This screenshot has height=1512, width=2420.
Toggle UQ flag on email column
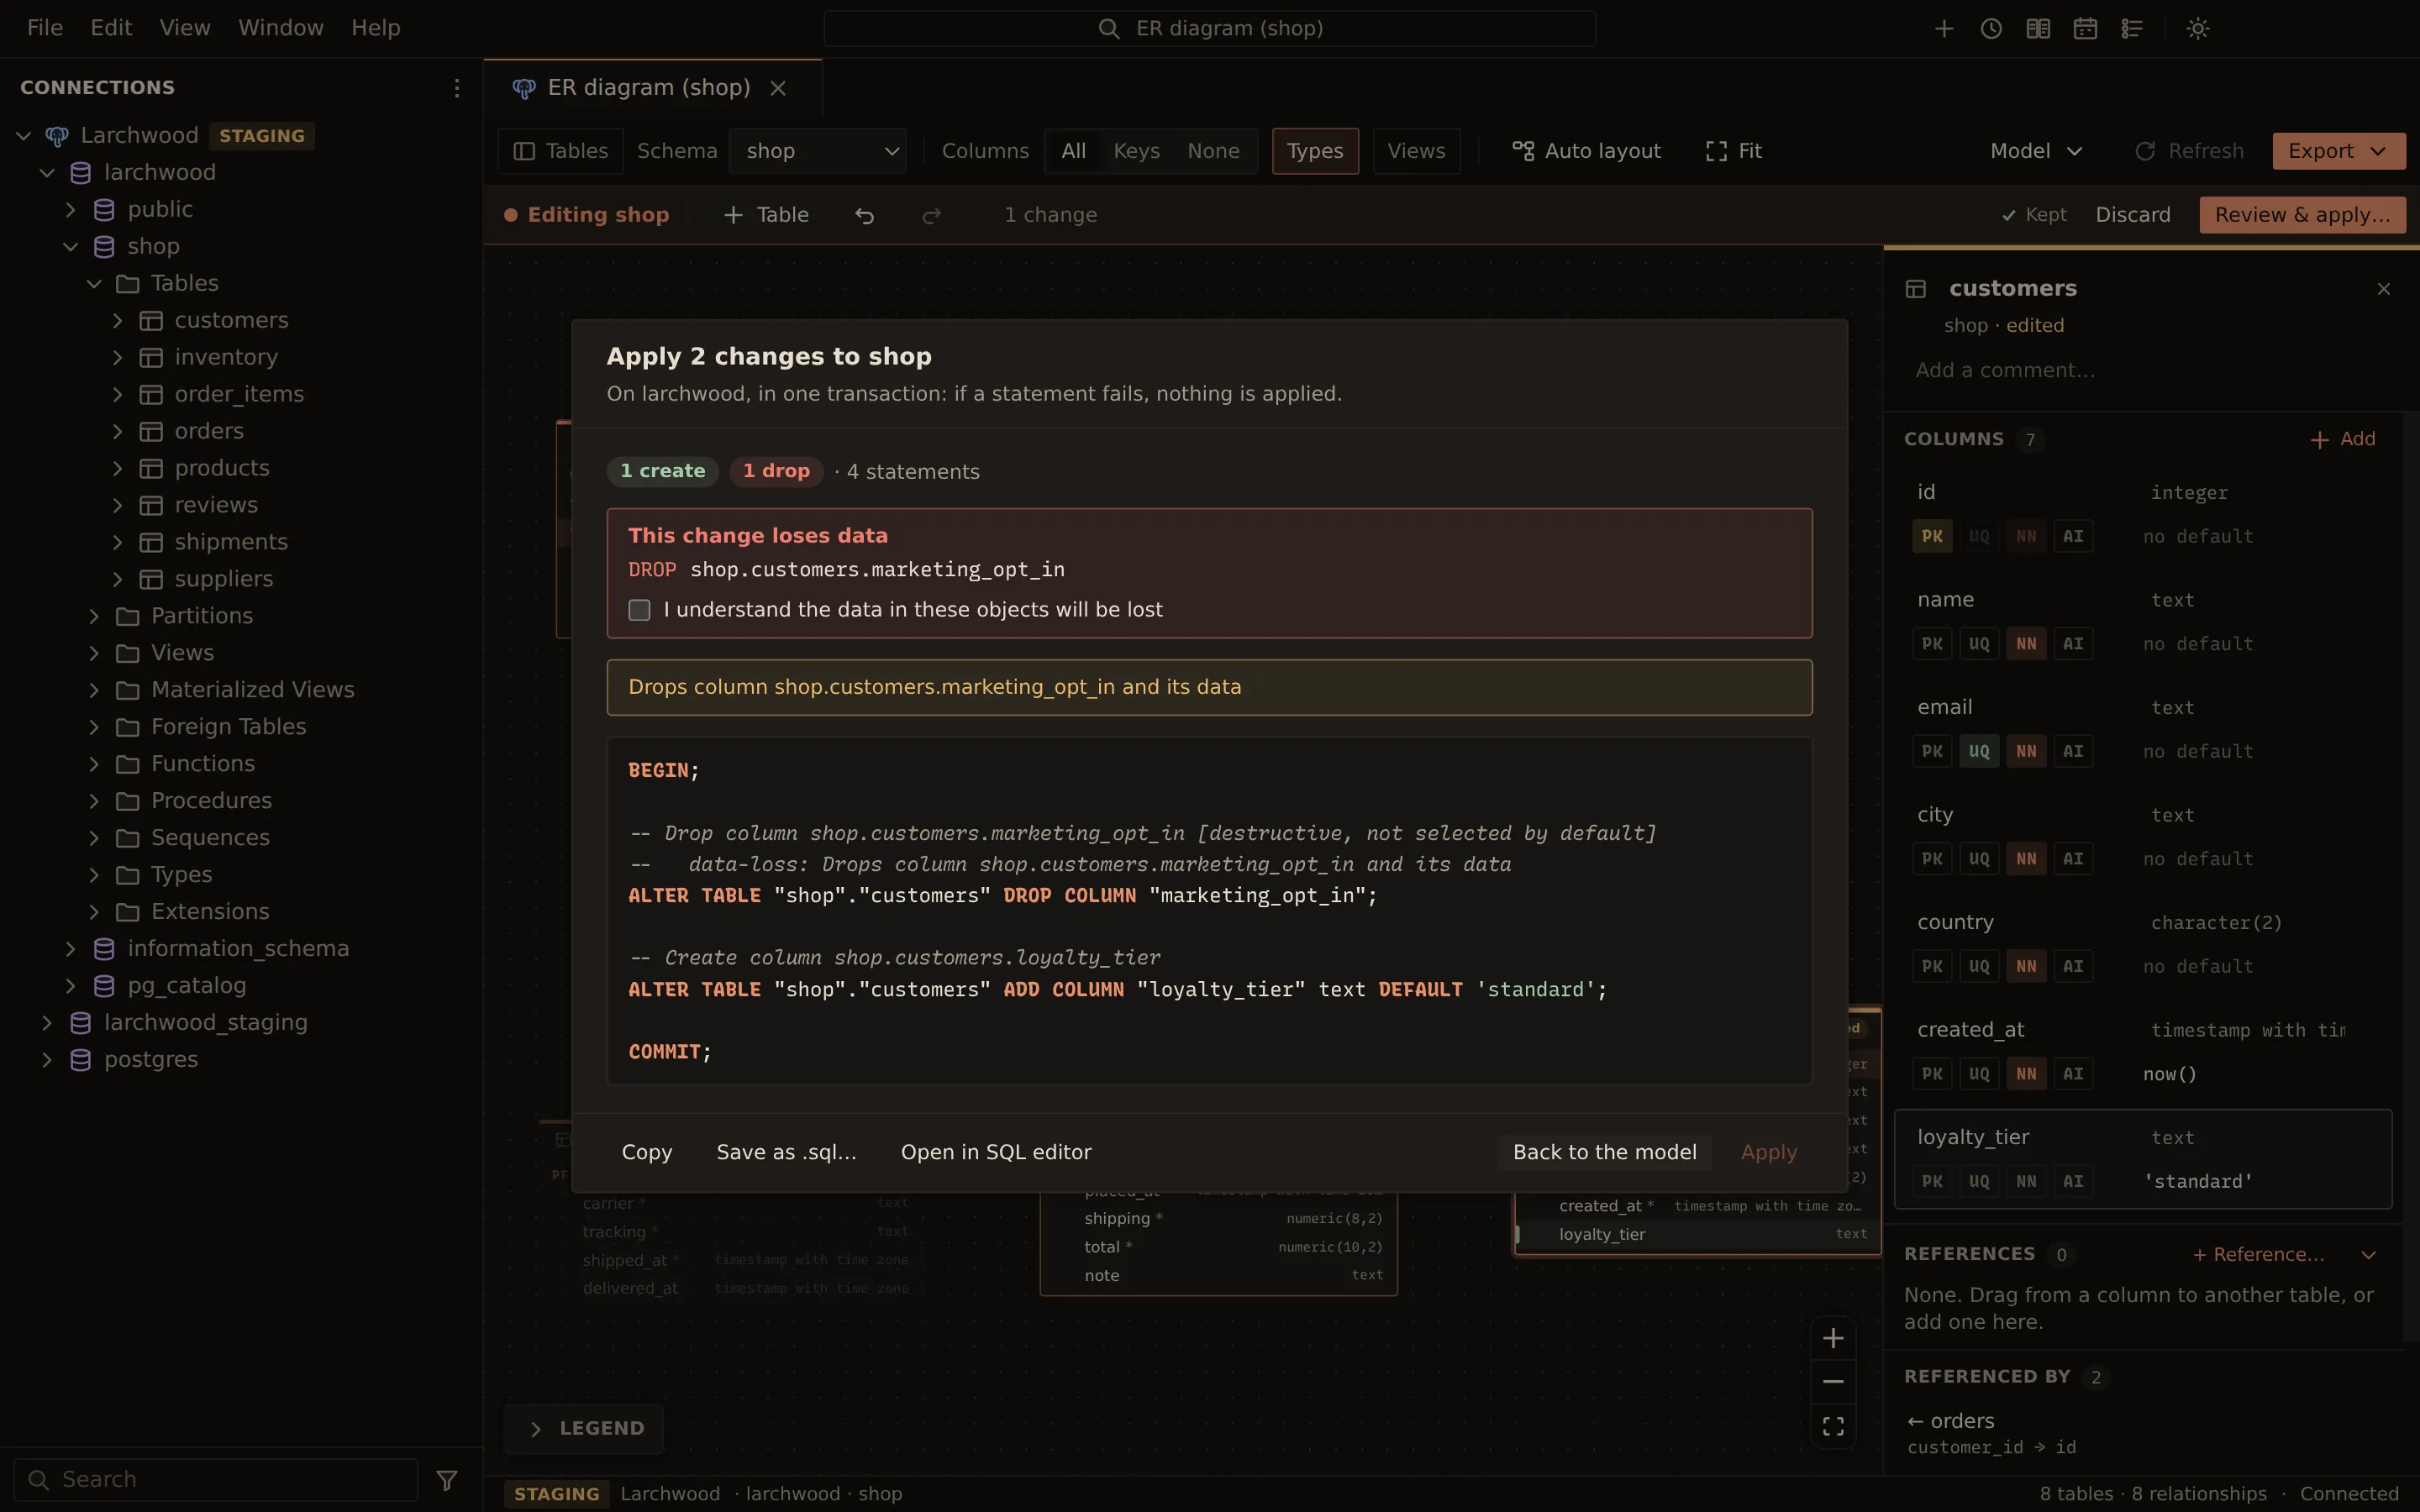tap(1979, 751)
